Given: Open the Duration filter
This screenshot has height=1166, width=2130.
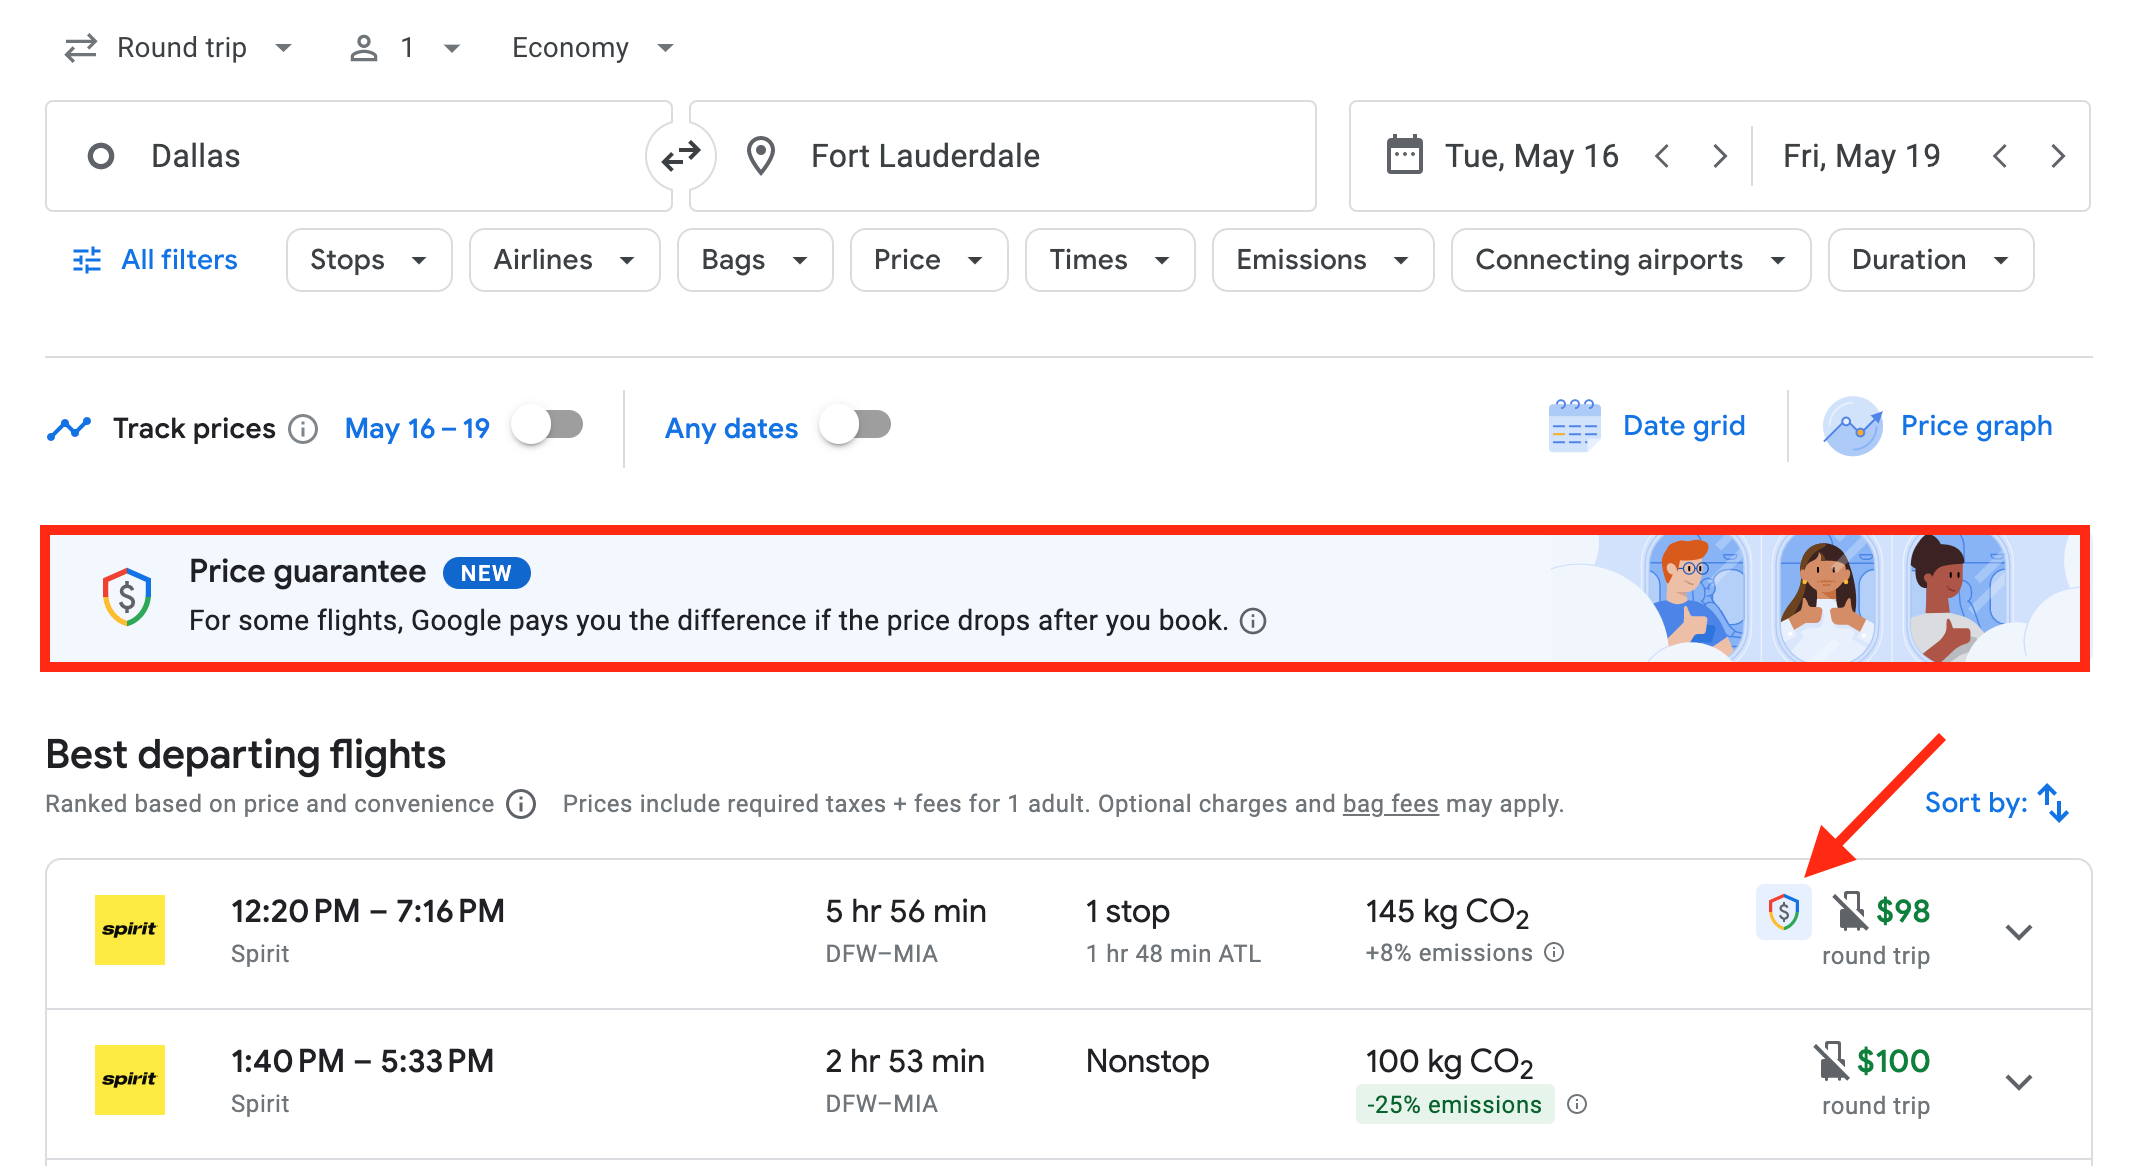Looking at the screenshot, I should (x=1931, y=260).
